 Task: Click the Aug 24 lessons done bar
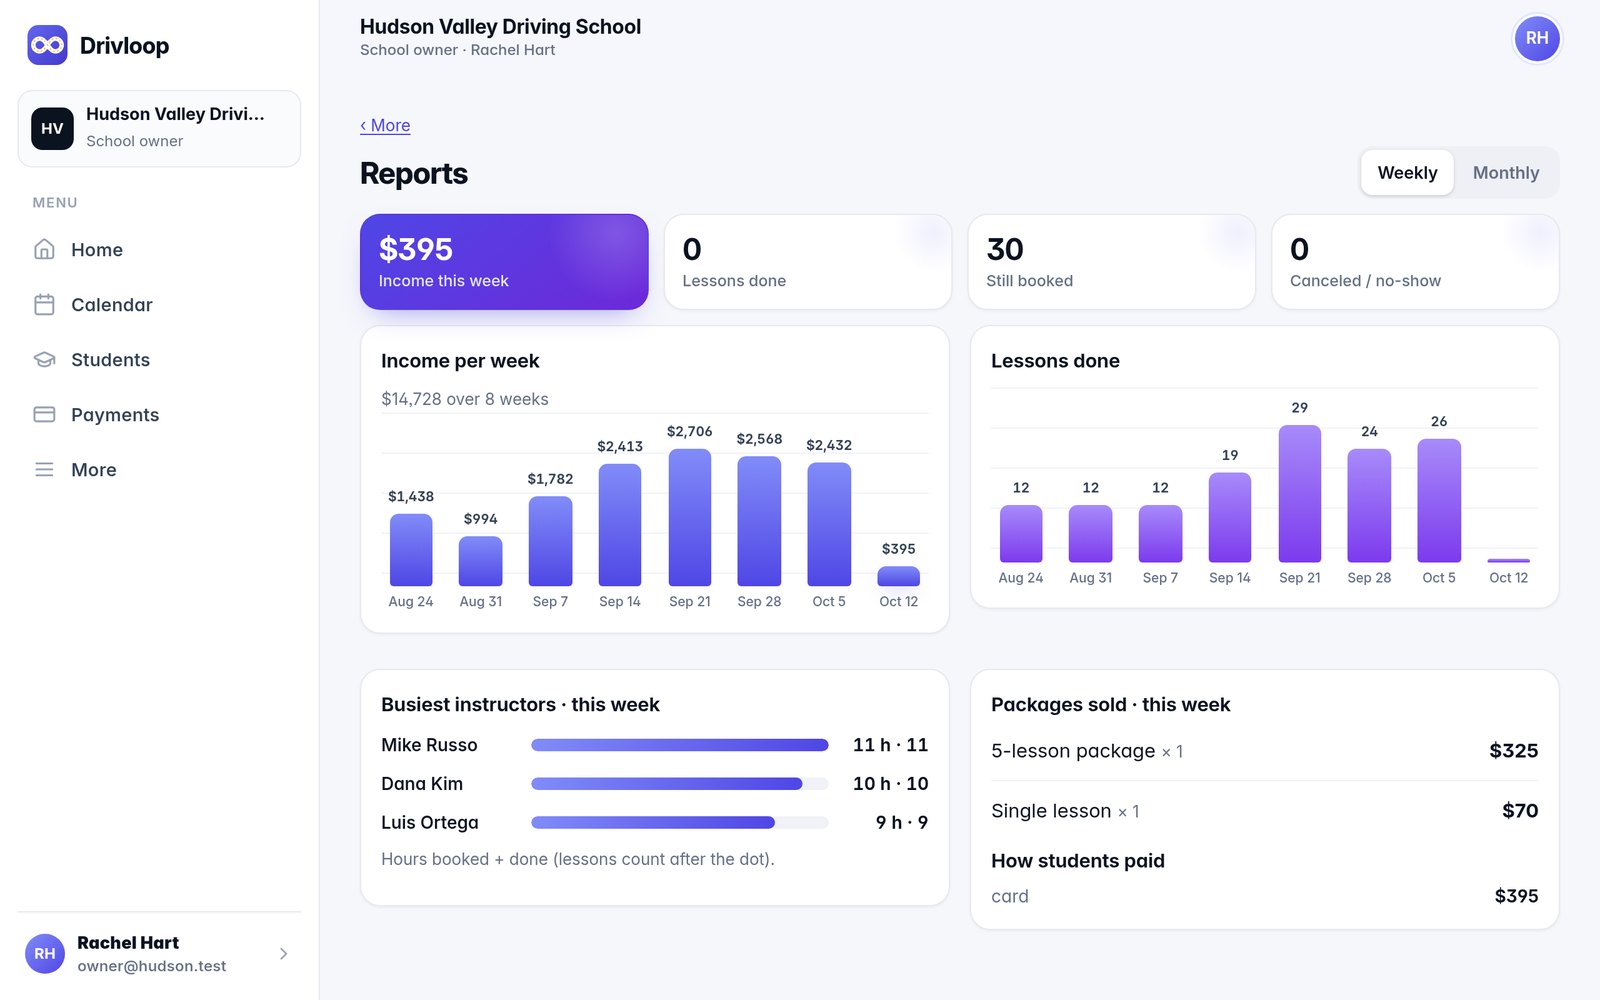(x=1021, y=534)
